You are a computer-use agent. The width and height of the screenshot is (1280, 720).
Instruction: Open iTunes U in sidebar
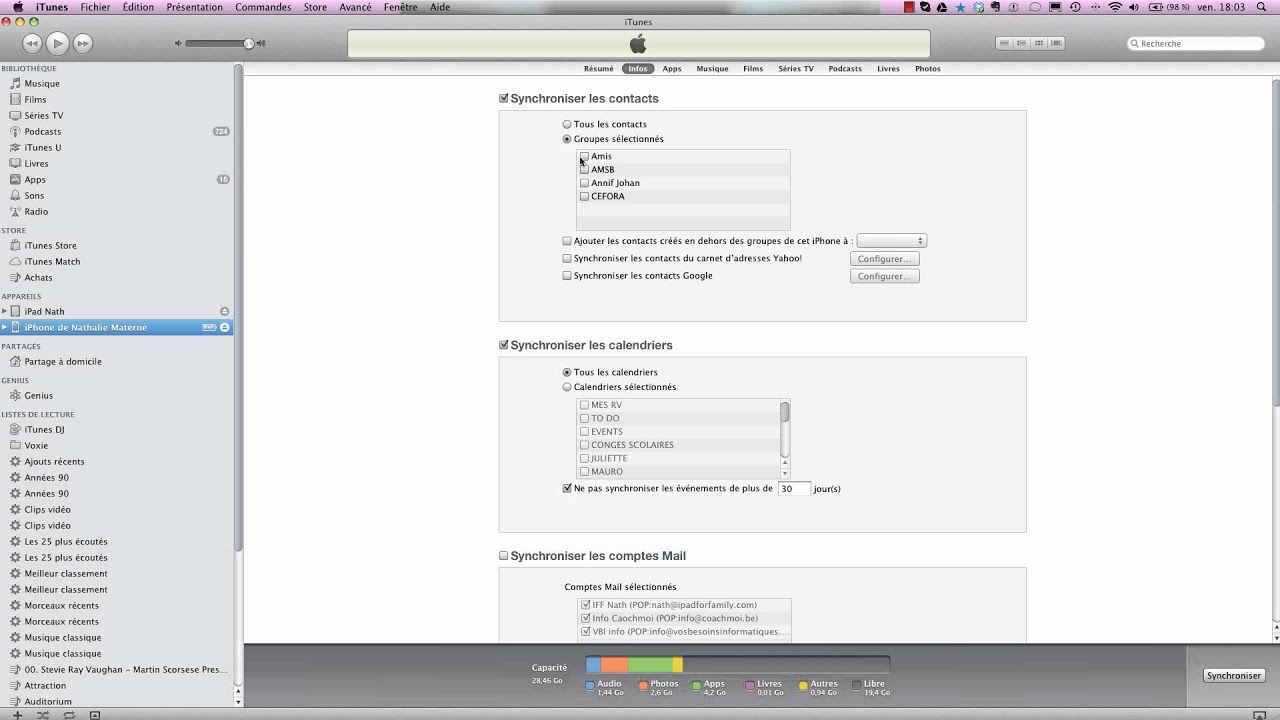(43, 147)
